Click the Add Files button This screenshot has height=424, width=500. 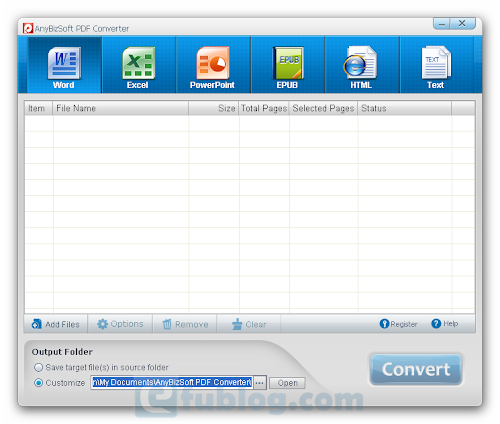[56, 324]
